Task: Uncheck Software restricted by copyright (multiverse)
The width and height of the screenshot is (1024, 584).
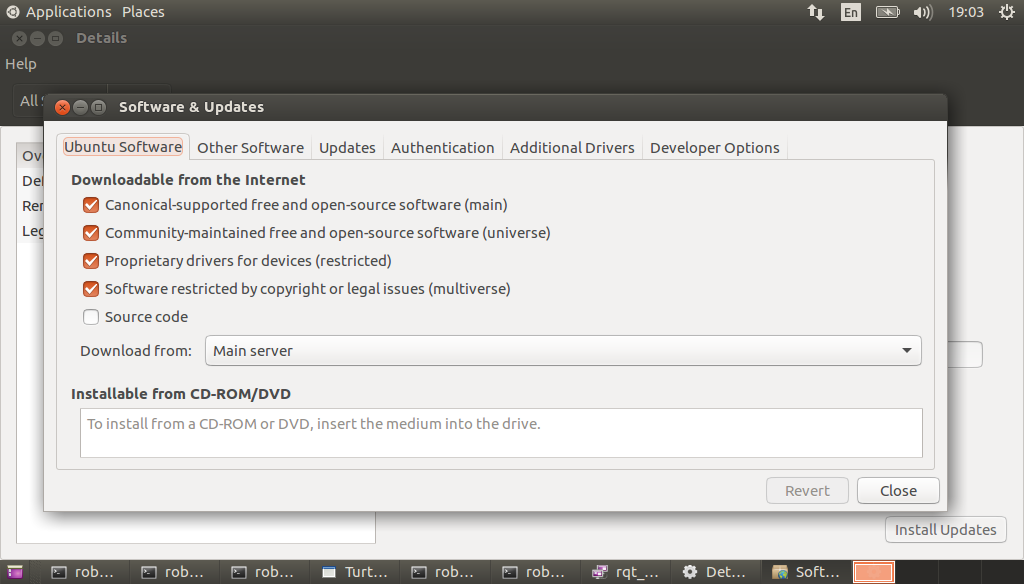Action: point(91,289)
